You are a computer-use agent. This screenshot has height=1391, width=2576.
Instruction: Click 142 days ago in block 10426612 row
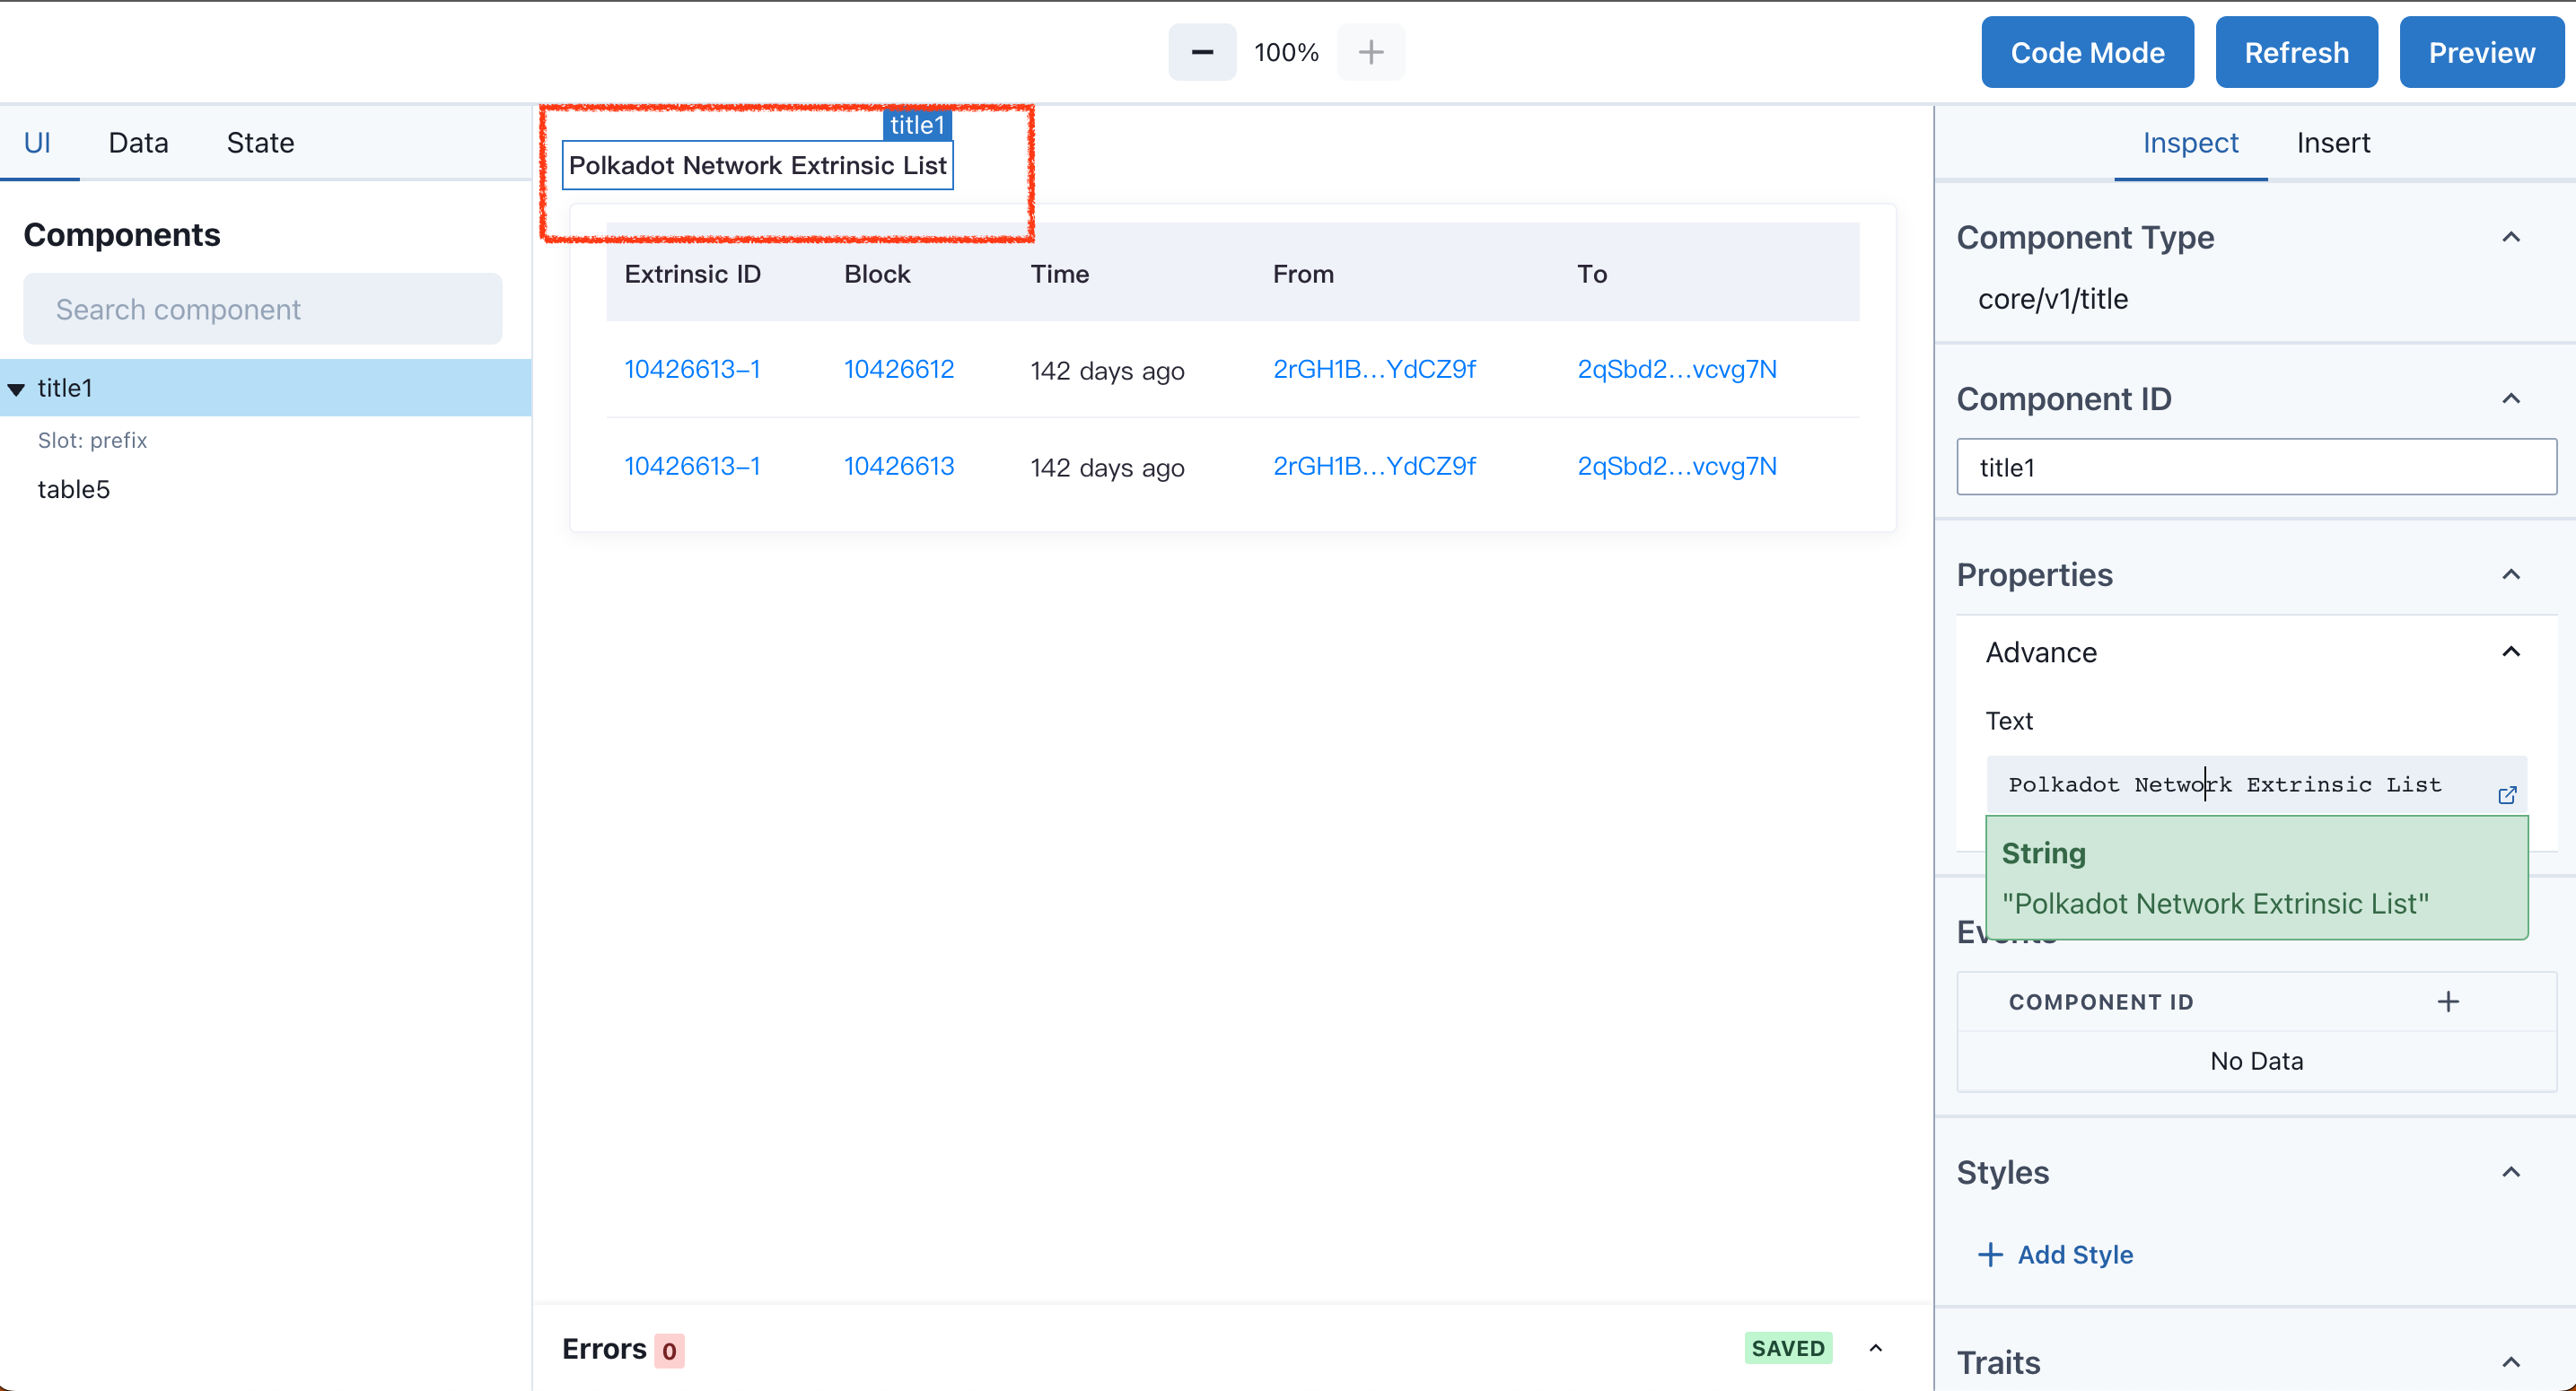tap(1107, 371)
